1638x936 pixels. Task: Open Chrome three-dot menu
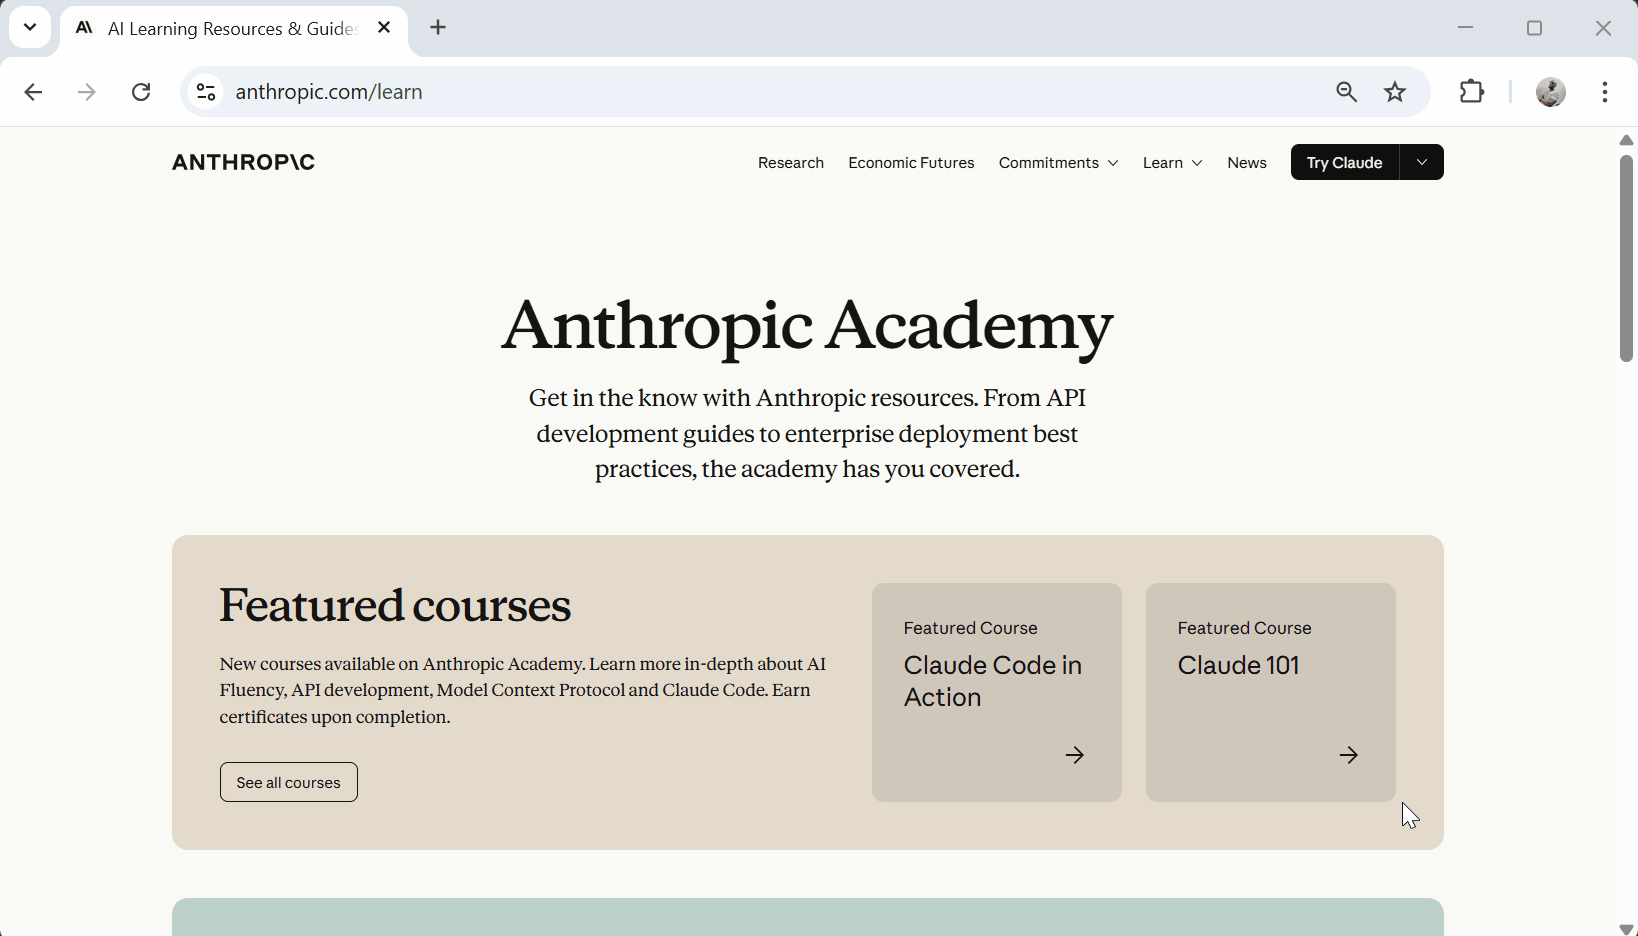point(1605,92)
